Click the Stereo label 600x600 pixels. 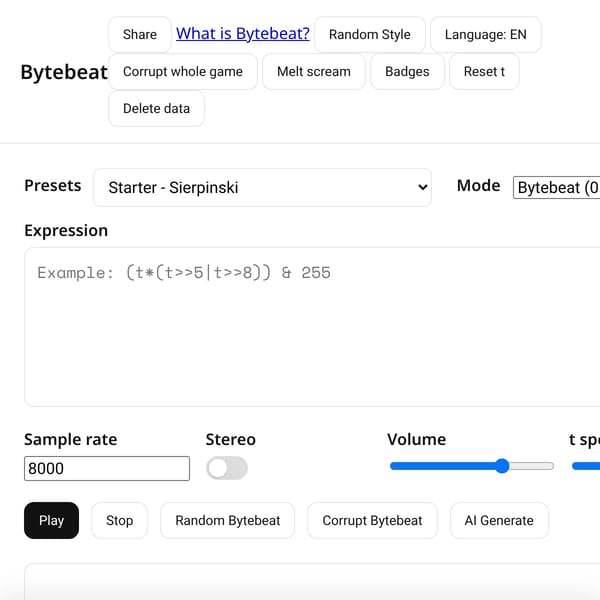coord(231,439)
